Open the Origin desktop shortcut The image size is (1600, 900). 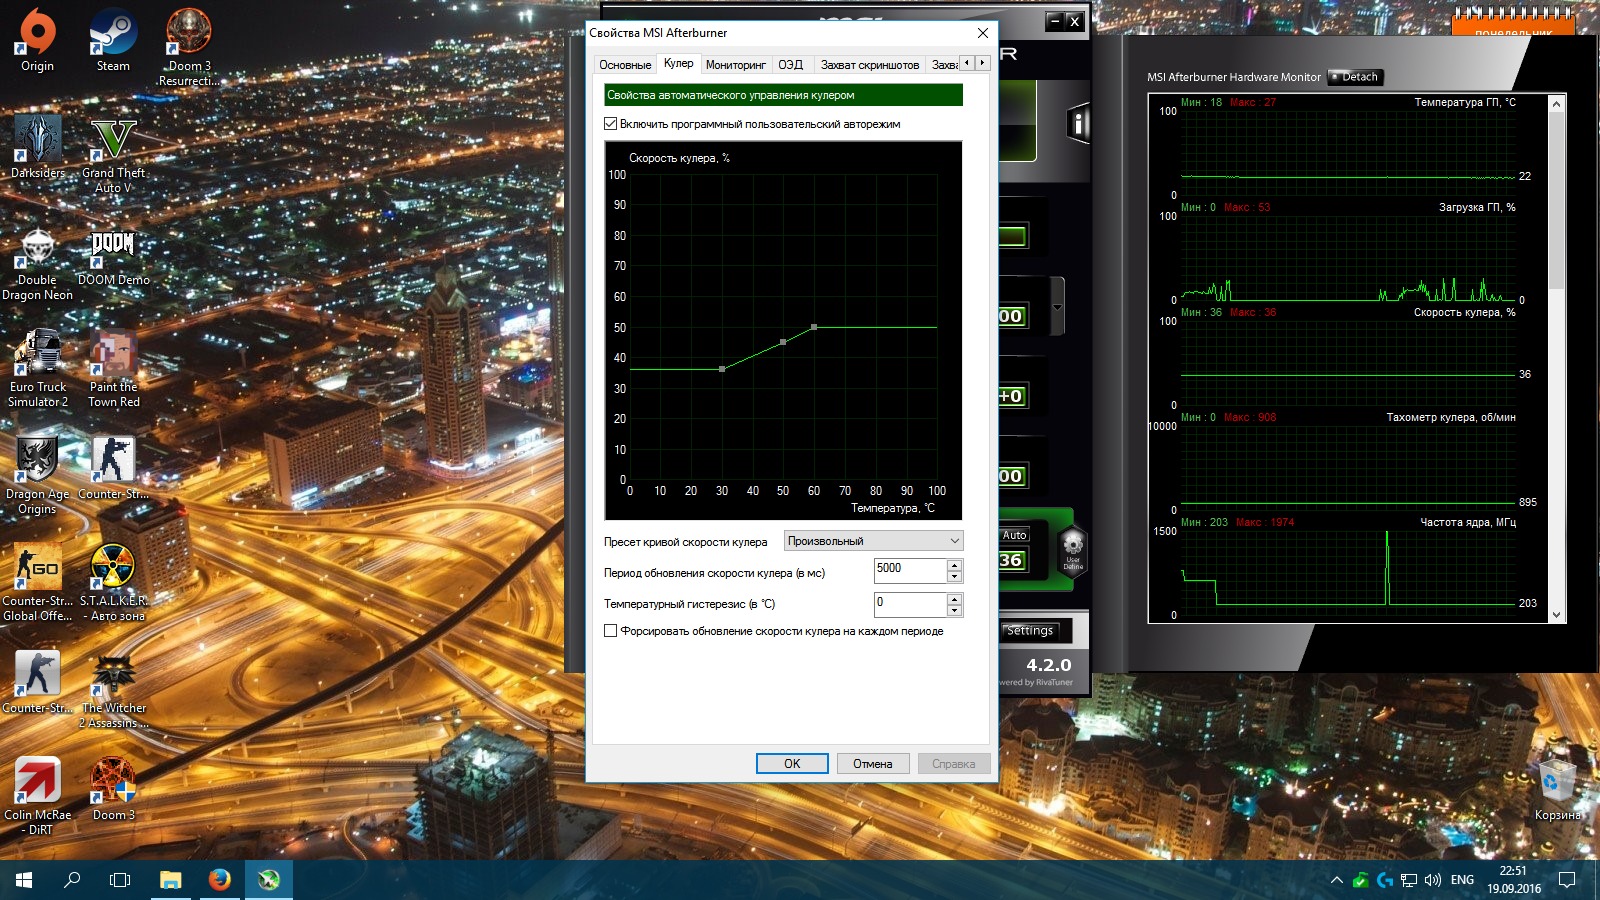point(37,40)
